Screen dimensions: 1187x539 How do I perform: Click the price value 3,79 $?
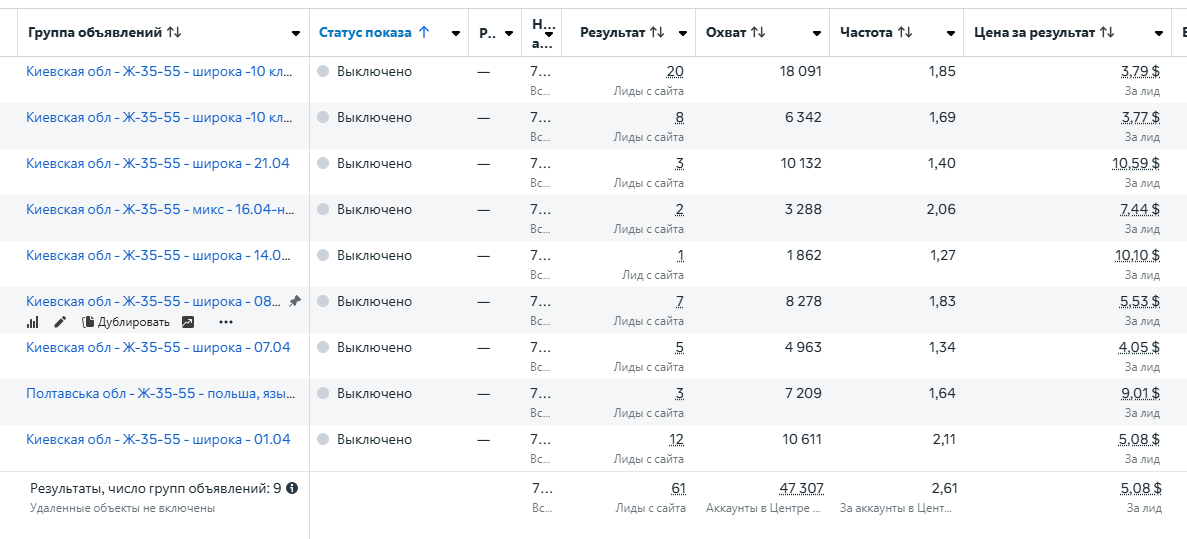point(1140,72)
